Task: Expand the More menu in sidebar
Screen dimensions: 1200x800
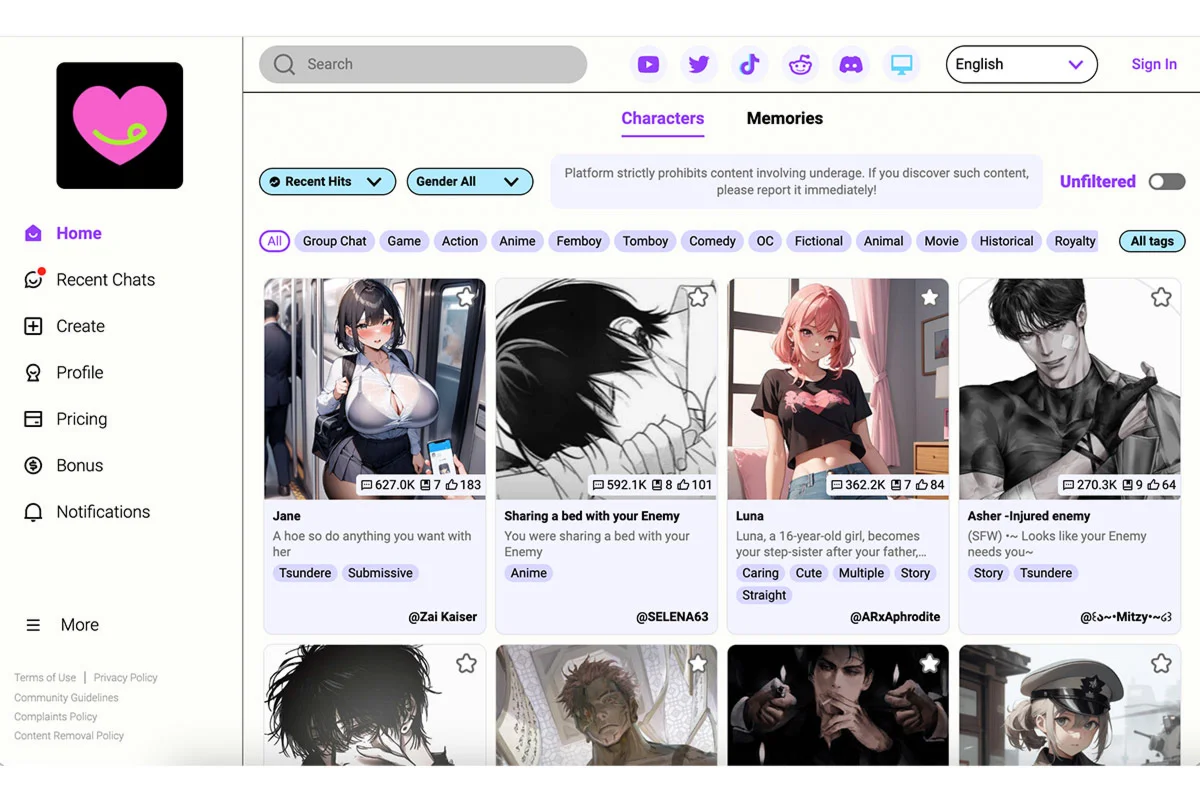Action: coord(62,625)
